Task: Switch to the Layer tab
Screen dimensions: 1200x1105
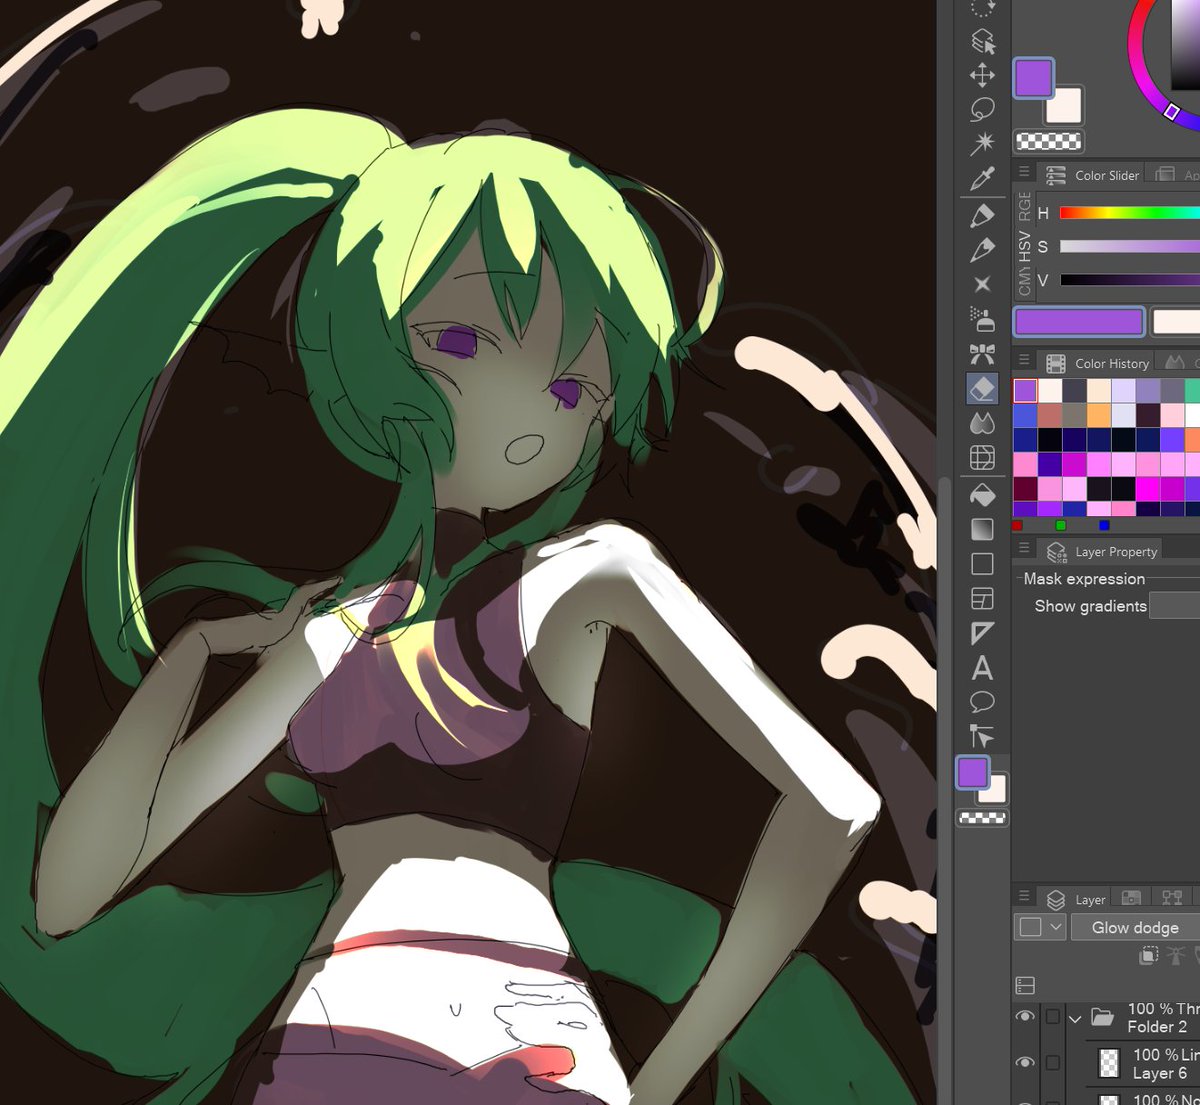Action: [x=1076, y=899]
